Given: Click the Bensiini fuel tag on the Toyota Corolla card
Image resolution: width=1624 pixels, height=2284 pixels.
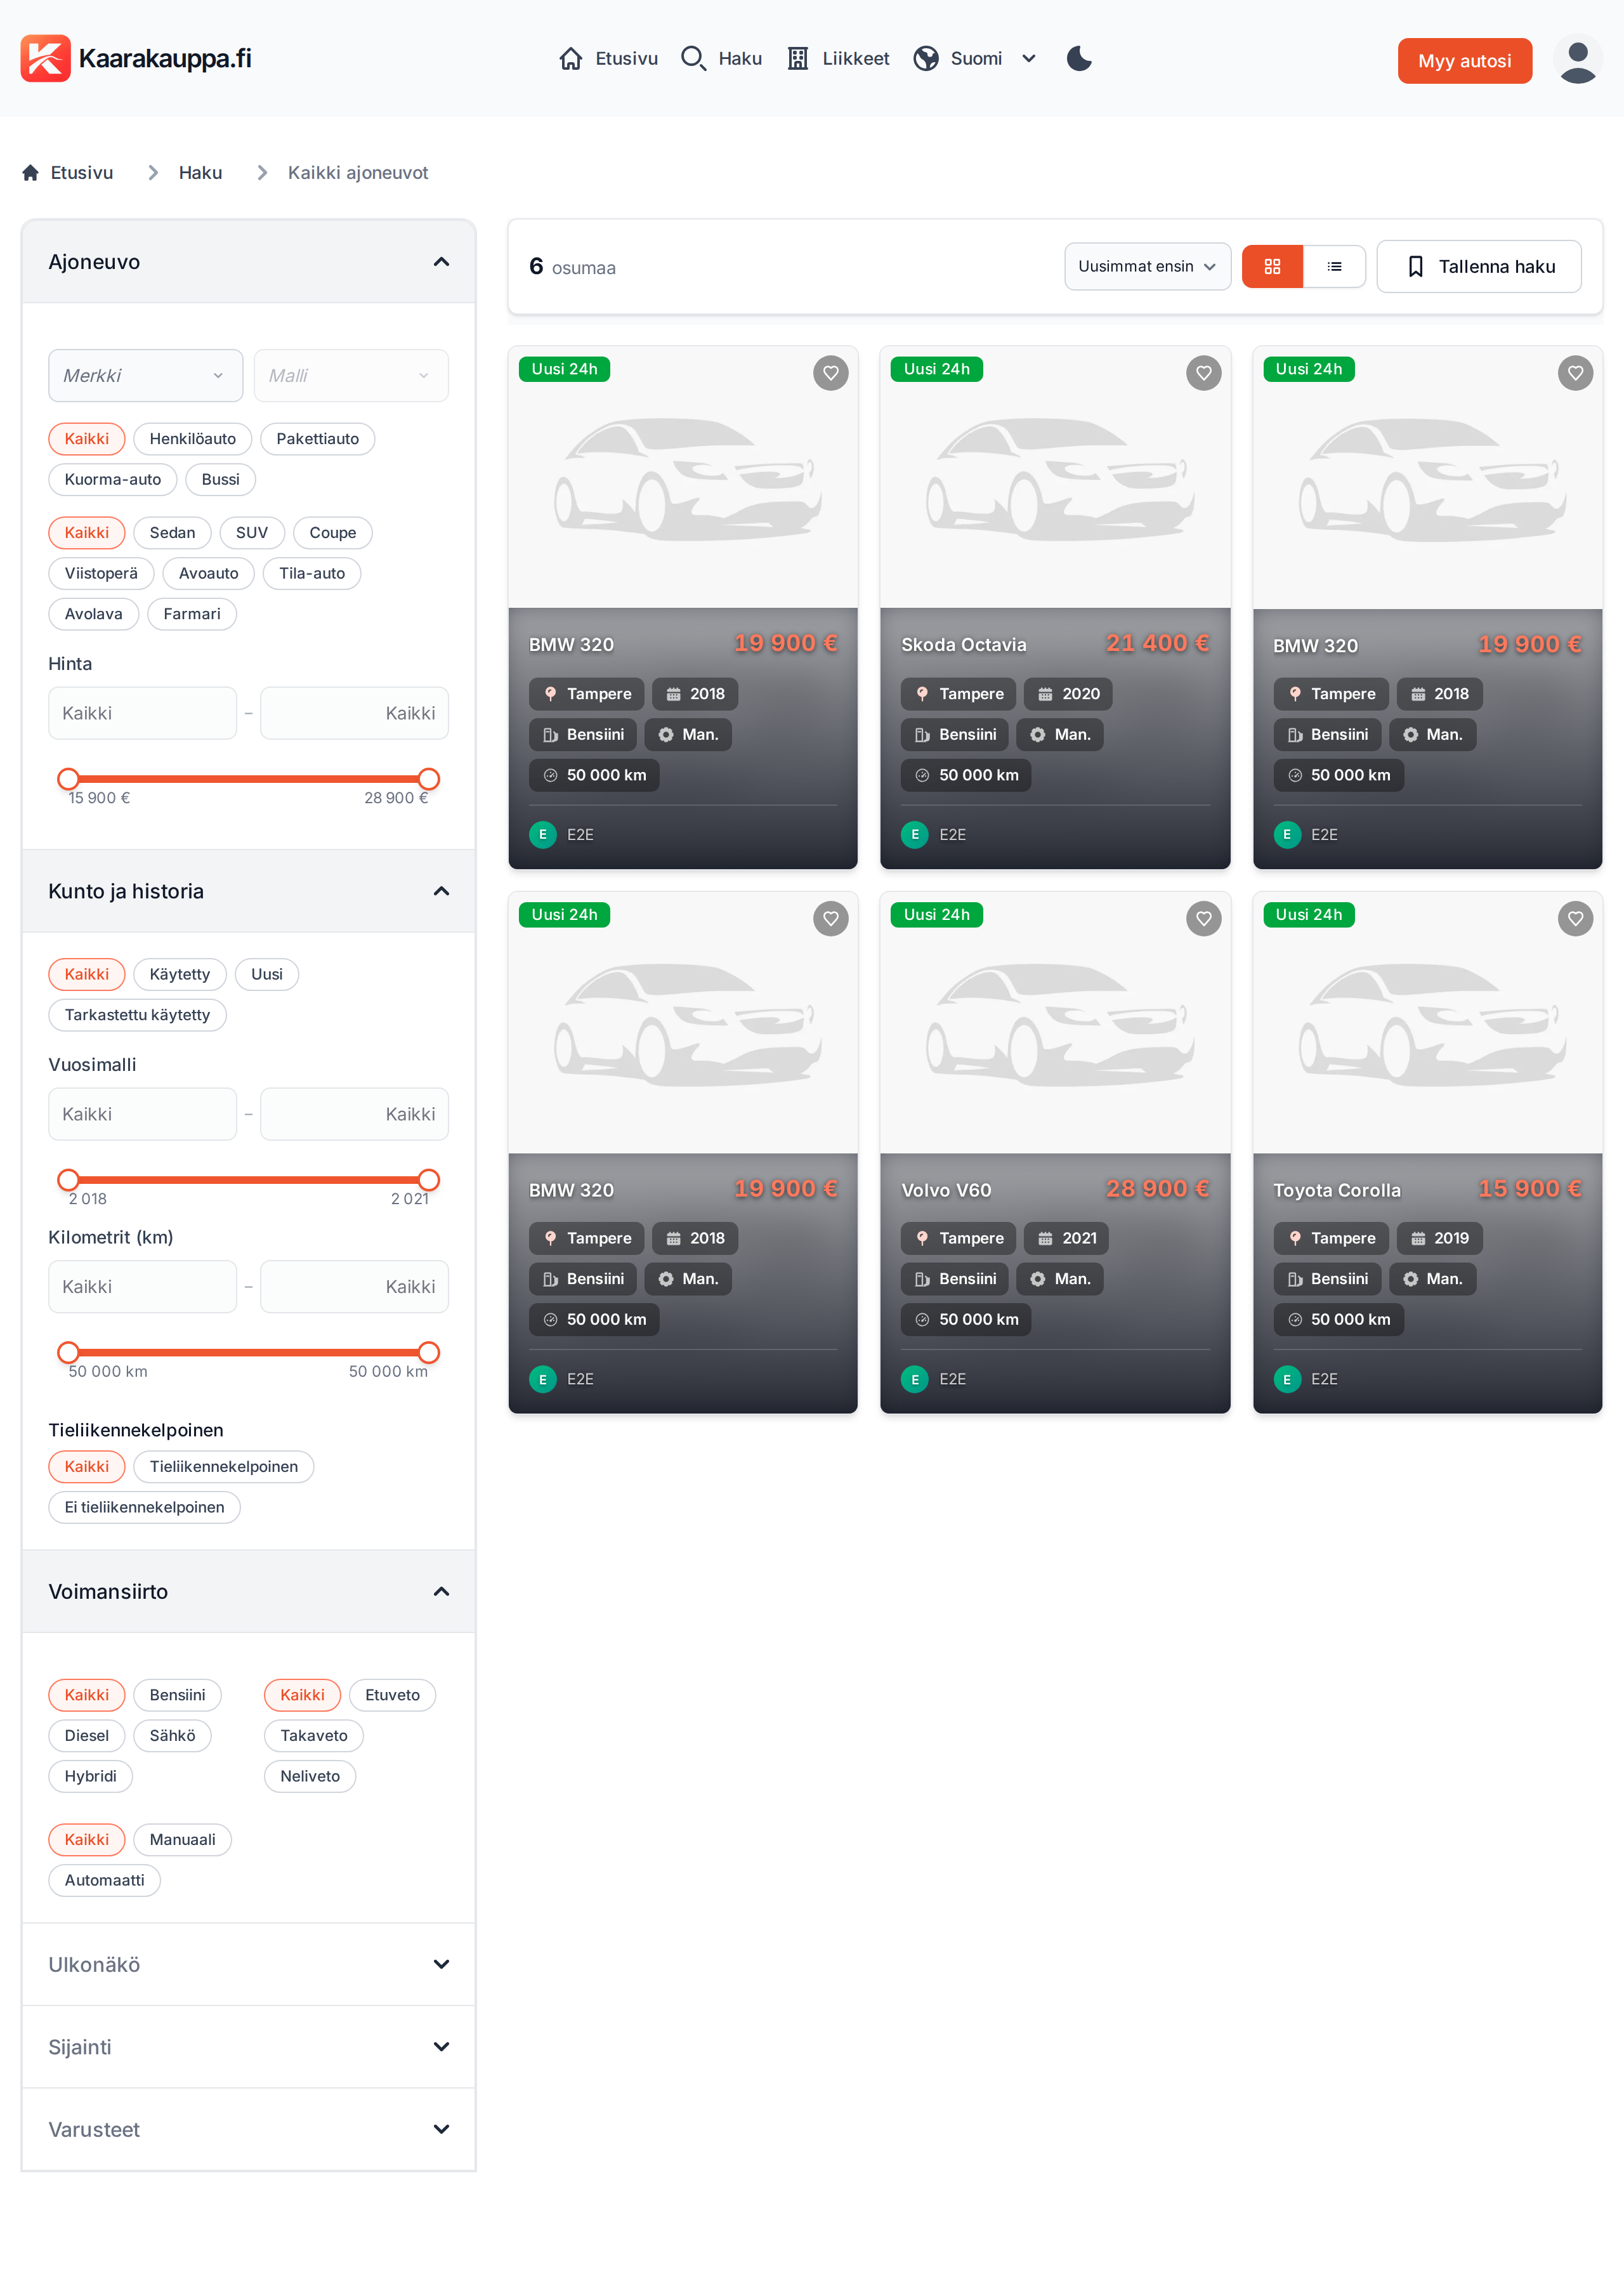Looking at the screenshot, I should click(x=1327, y=1279).
